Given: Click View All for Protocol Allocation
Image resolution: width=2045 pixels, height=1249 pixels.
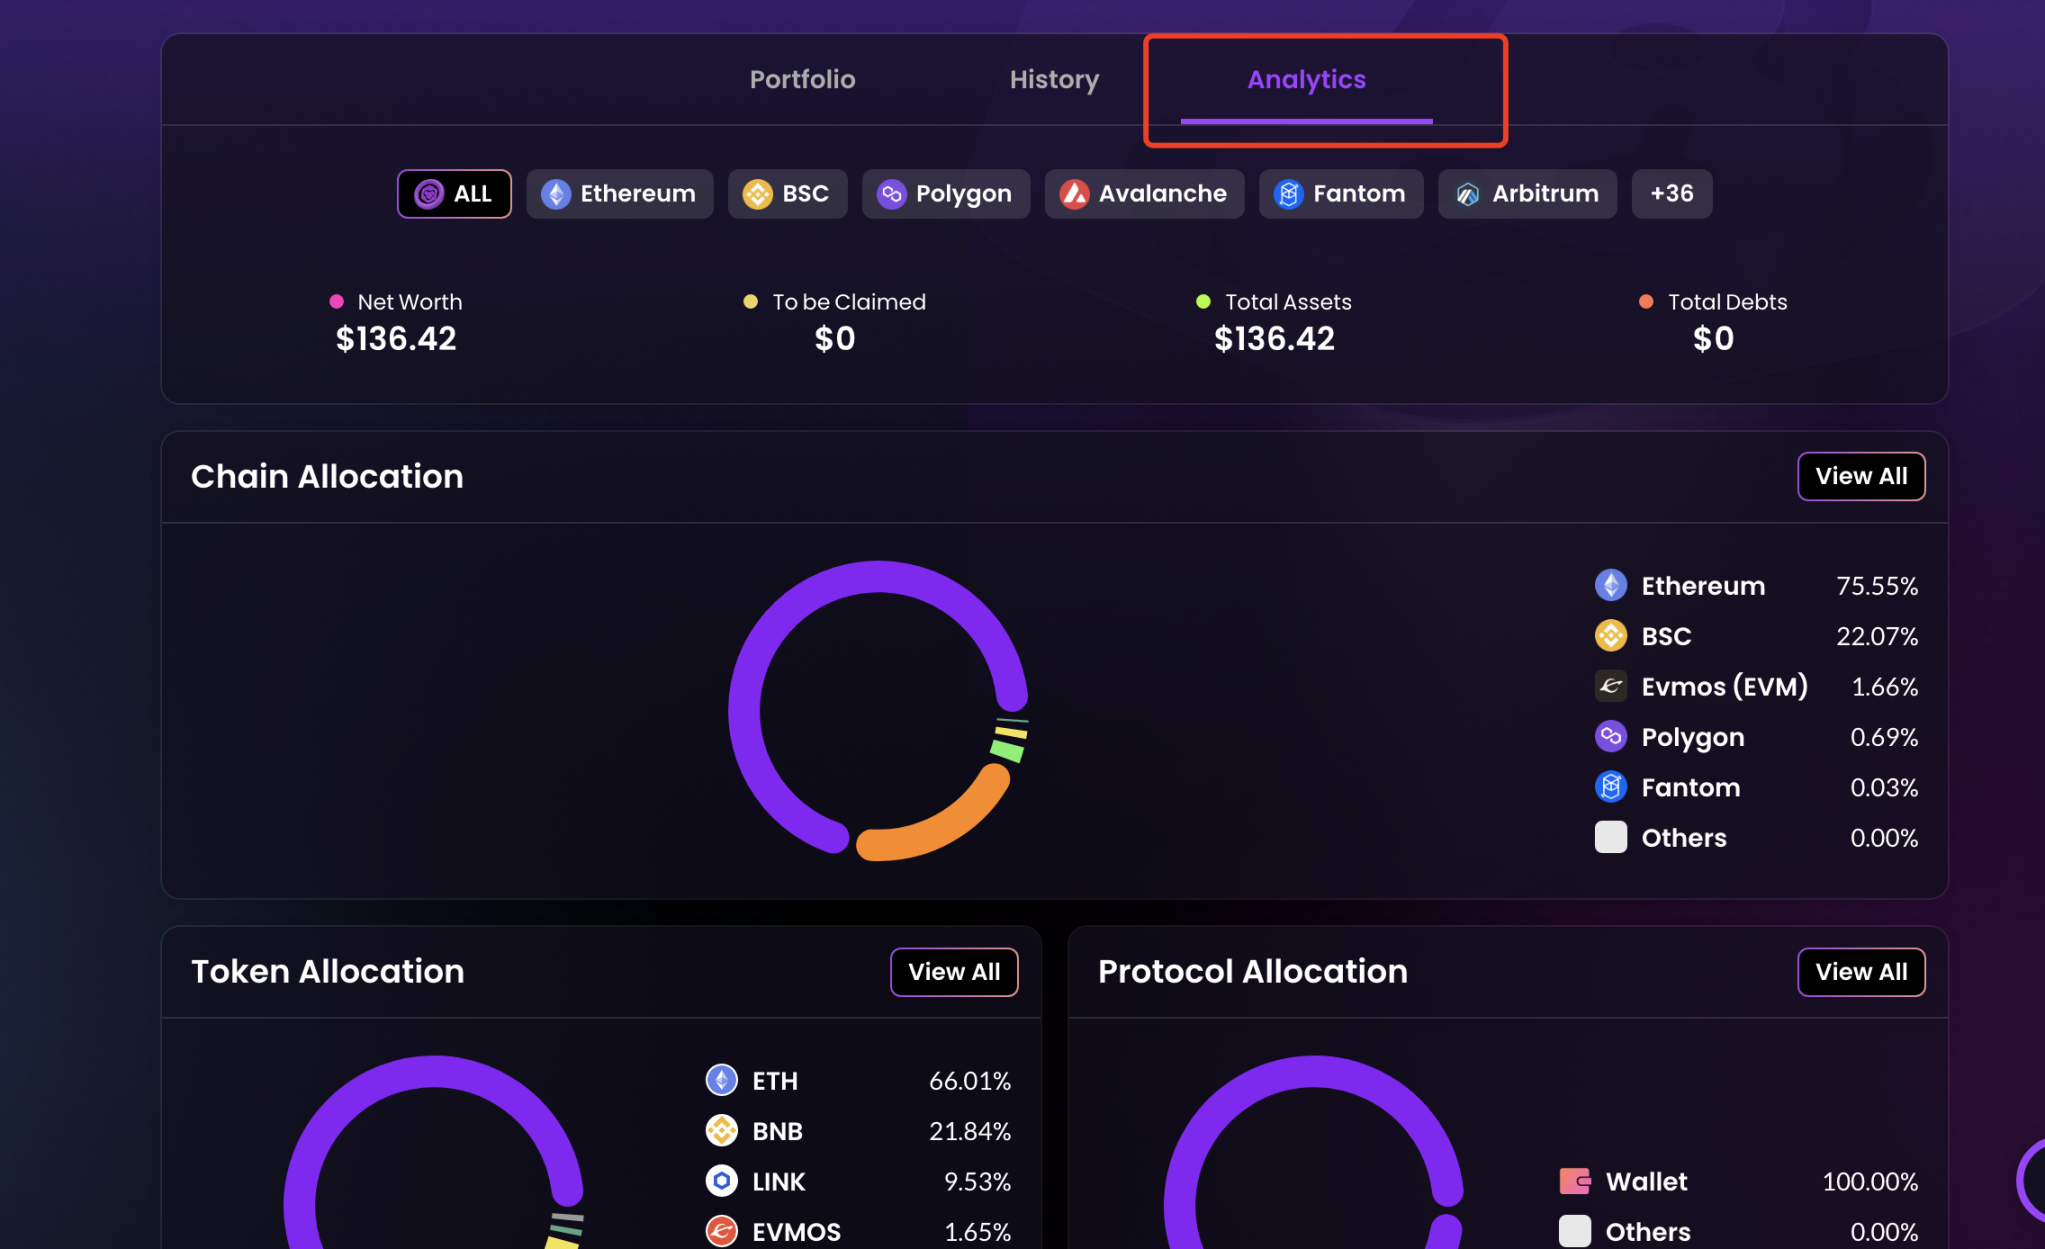Looking at the screenshot, I should point(1860,972).
